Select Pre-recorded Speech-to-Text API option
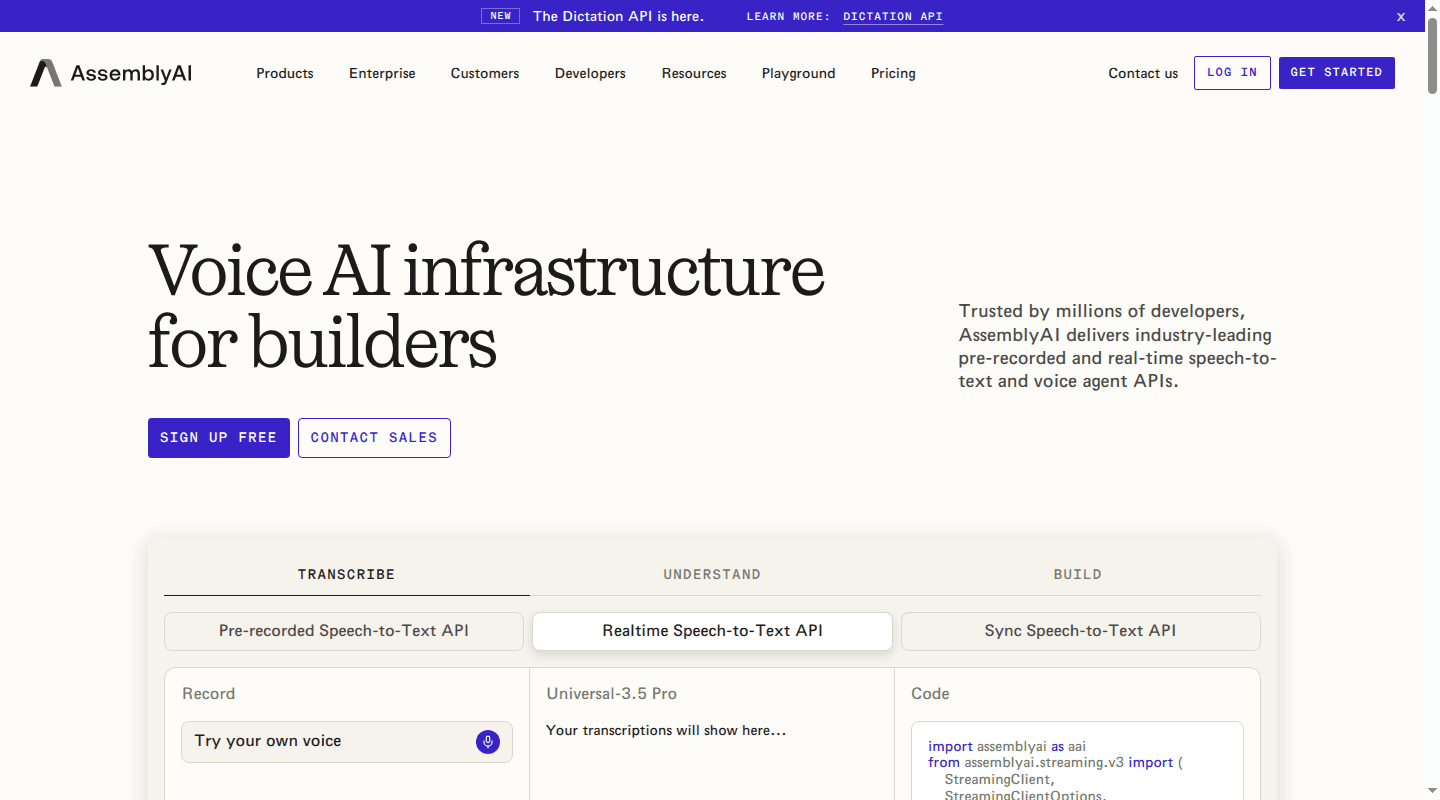 [x=344, y=631]
